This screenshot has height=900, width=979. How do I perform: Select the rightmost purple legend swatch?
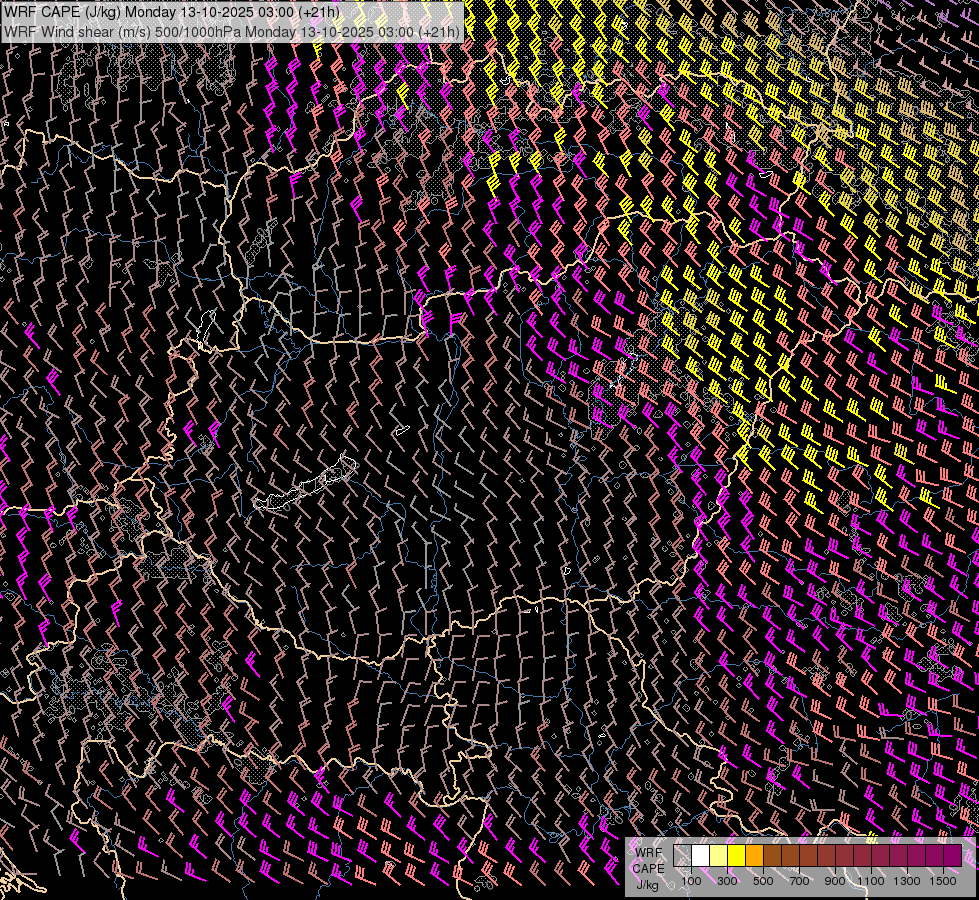(952, 856)
